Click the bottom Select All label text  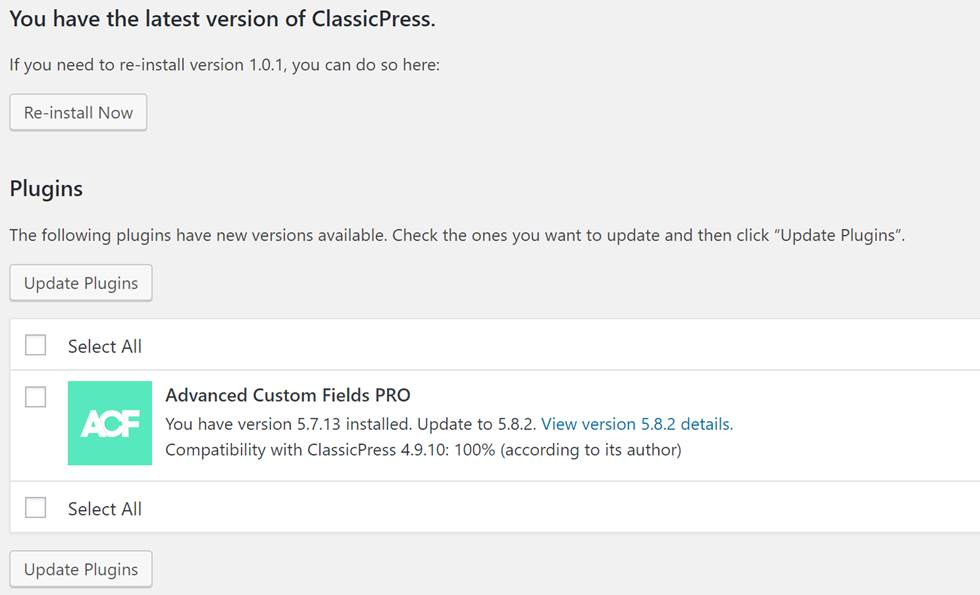coord(104,508)
